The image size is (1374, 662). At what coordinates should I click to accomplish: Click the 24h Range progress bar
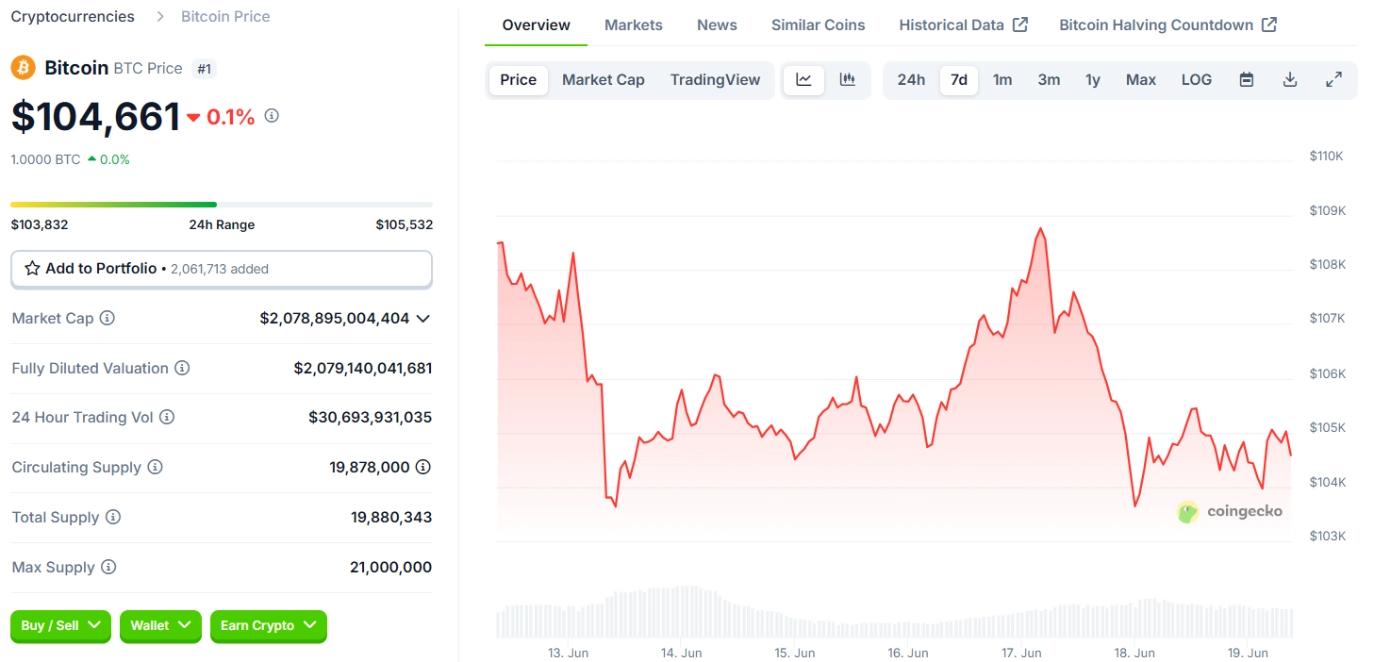tap(221, 204)
